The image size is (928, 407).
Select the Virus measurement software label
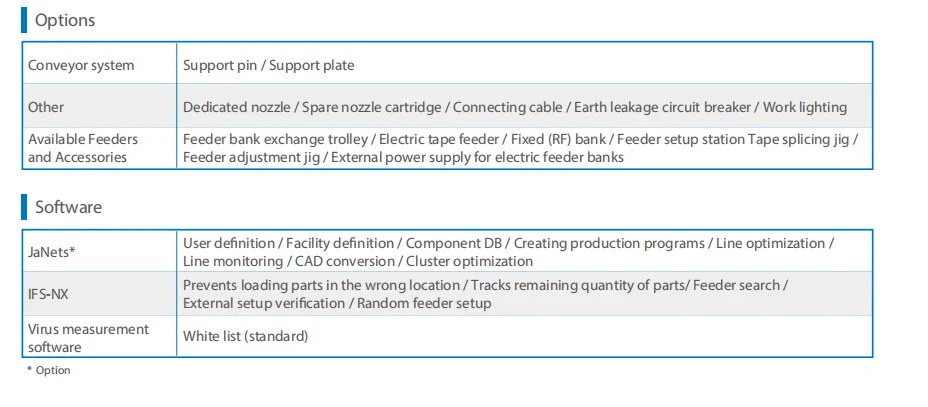(88, 337)
